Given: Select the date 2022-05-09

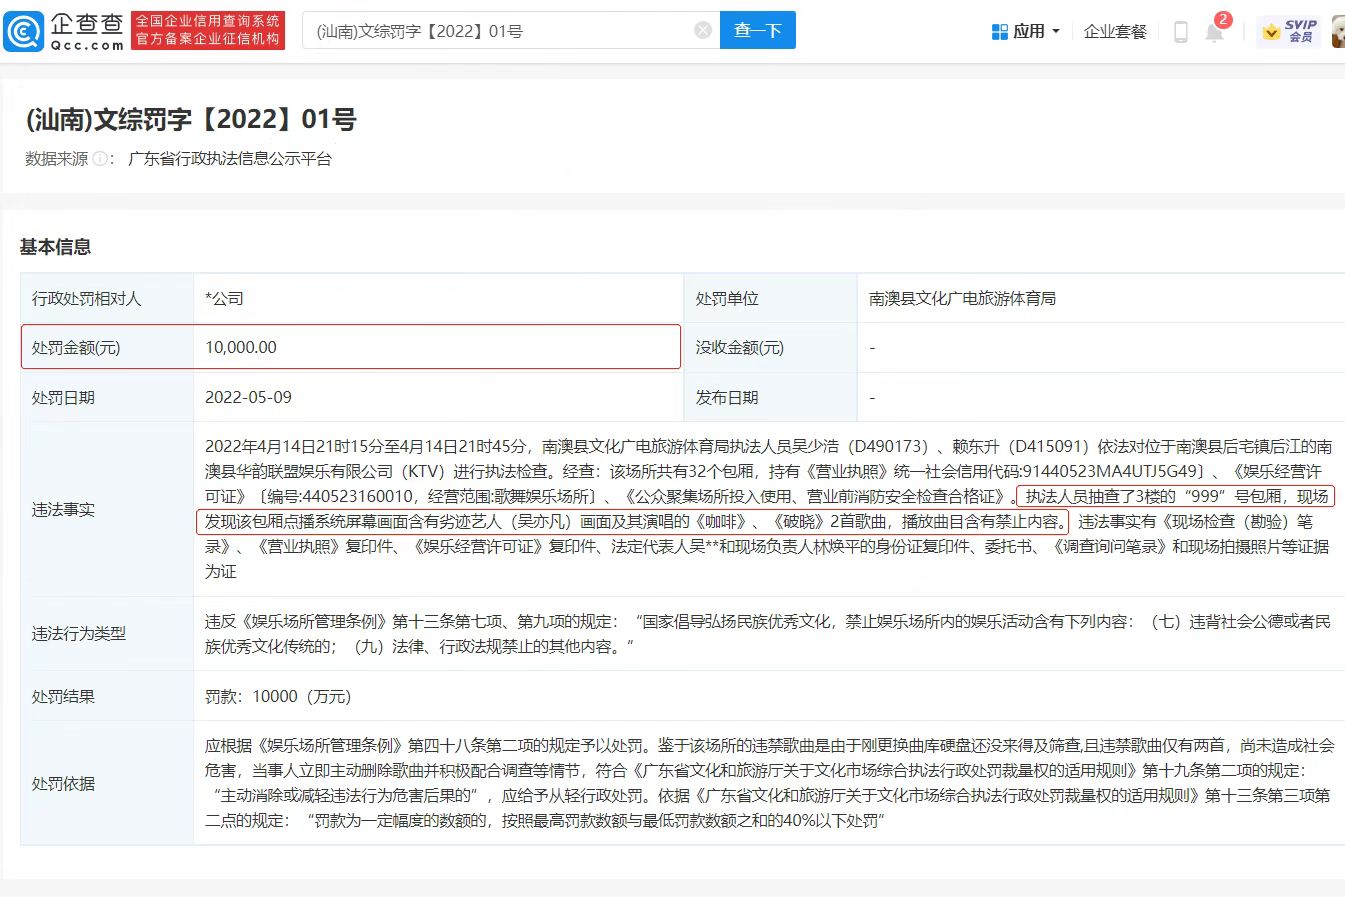Looking at the screenshot, I should click(x=248, y=397).
